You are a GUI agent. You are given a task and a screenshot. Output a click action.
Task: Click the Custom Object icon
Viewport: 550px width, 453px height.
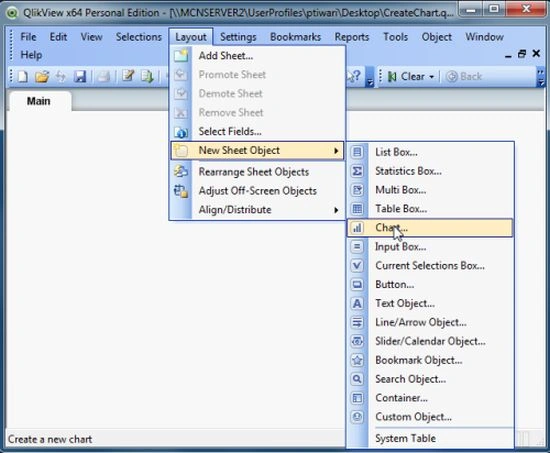pyautogui.click(x=357, y=417)
